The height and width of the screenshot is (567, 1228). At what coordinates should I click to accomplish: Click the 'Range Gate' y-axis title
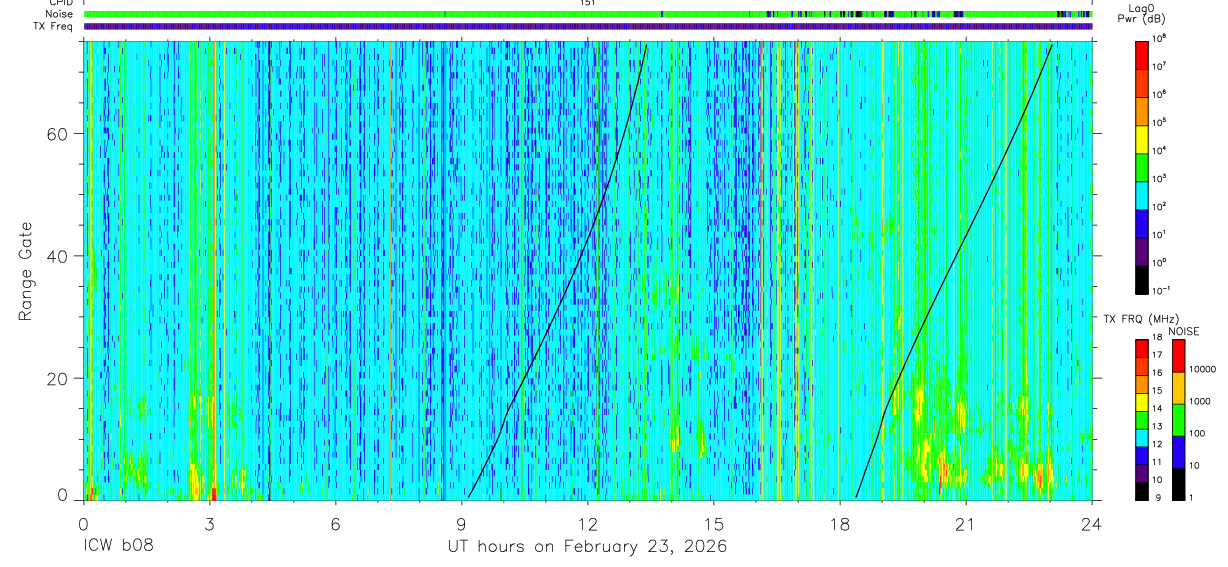point(24,271)
